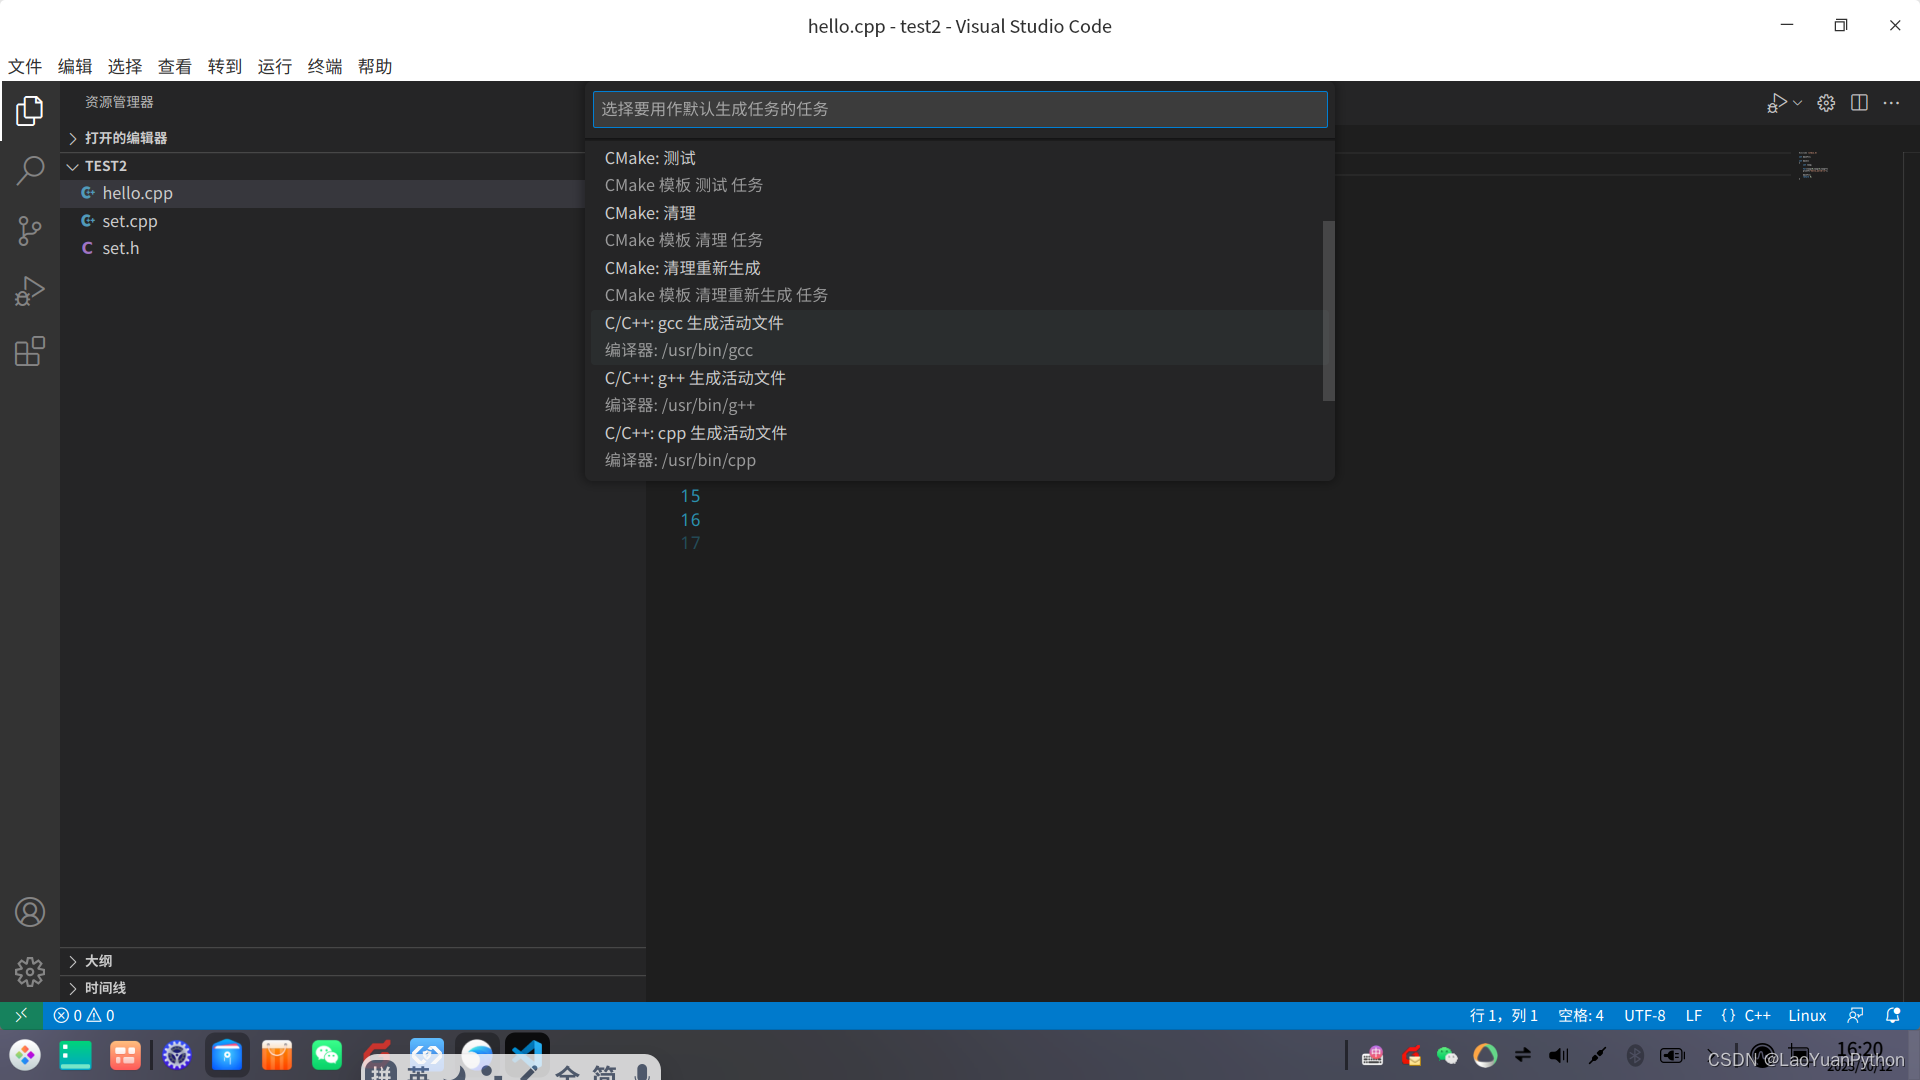Open the editor More Actions ellipsis
This screenshot has width=1920, height=1080.
(x=1892, y=103)
